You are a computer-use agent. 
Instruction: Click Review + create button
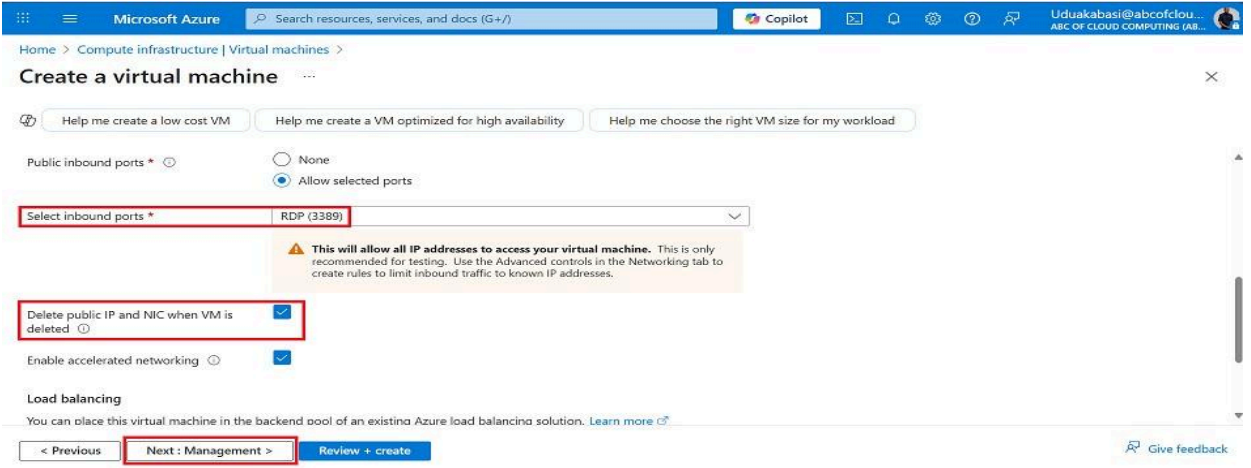coord(364,451)
